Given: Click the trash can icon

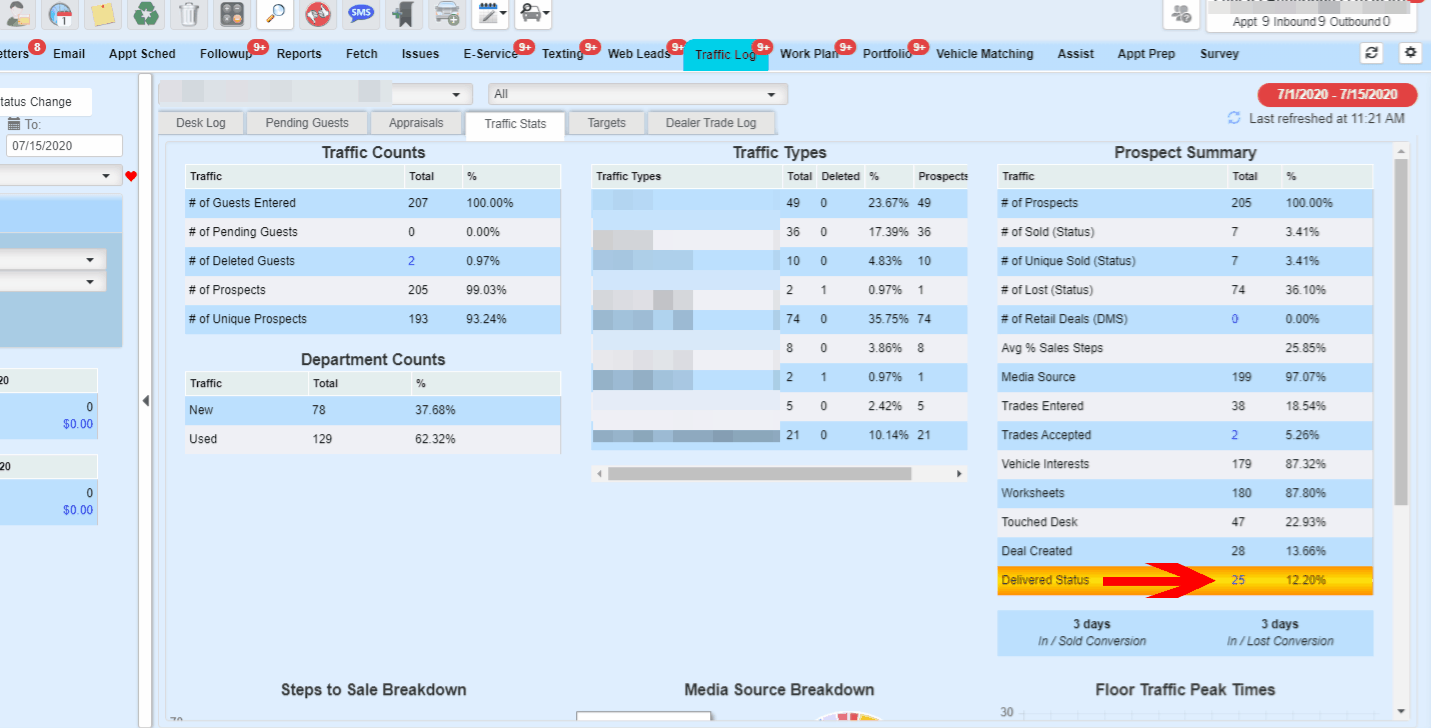Looking at the screenshot, I should [188, 14].
